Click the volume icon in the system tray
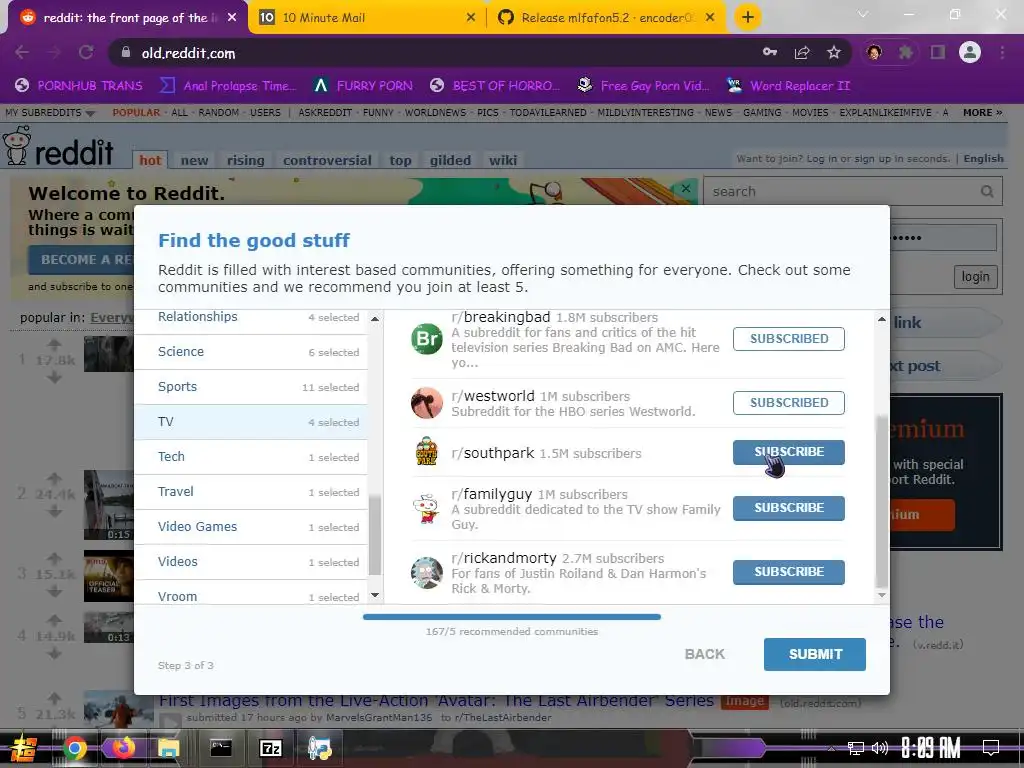The width and height of the screenshot is (1024, 768). (x=880, y=748)
